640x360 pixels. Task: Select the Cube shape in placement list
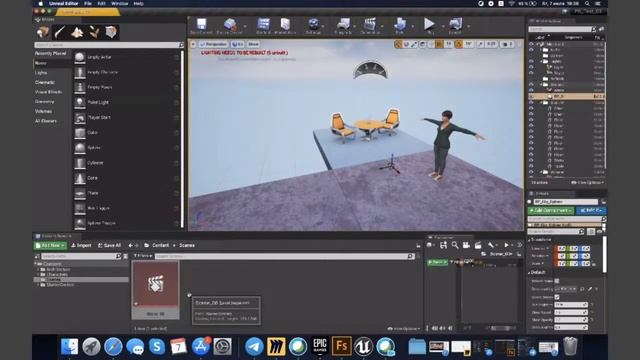pos(127,133)
